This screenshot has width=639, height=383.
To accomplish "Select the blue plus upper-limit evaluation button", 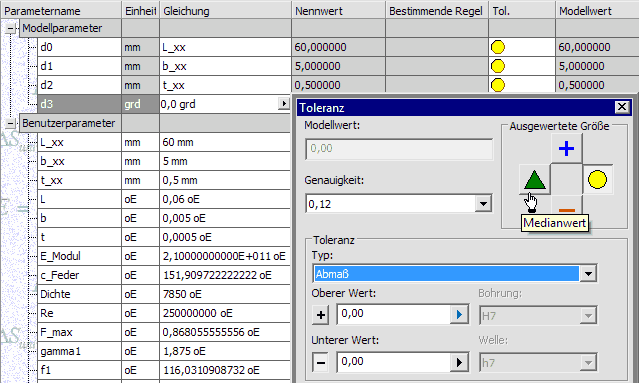I will 566,148.
